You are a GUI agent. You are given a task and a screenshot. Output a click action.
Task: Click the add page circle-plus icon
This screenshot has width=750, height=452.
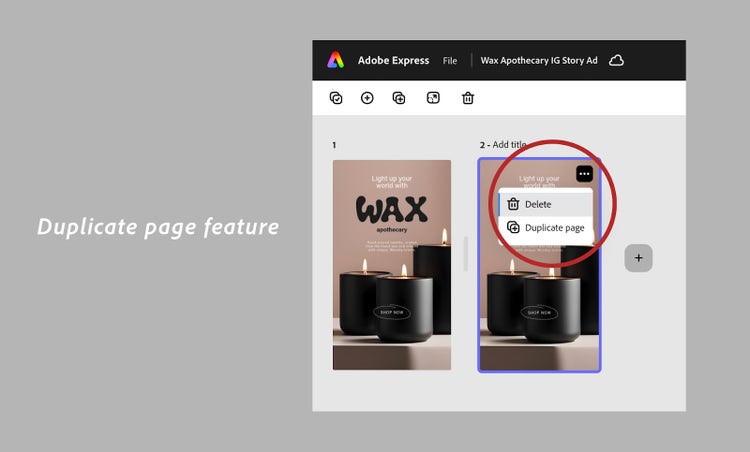point(367,98)
